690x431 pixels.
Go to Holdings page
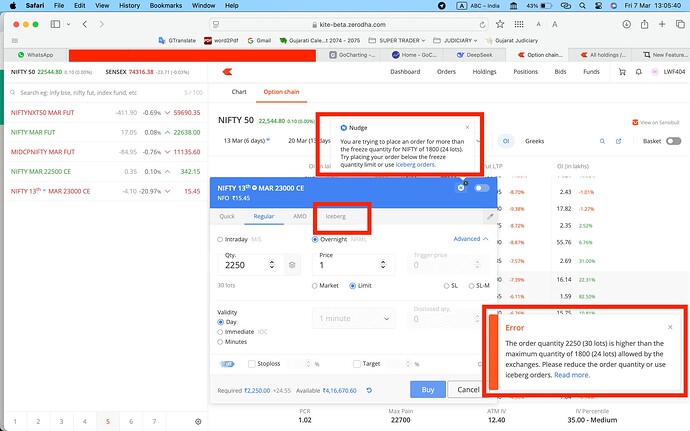484,72
